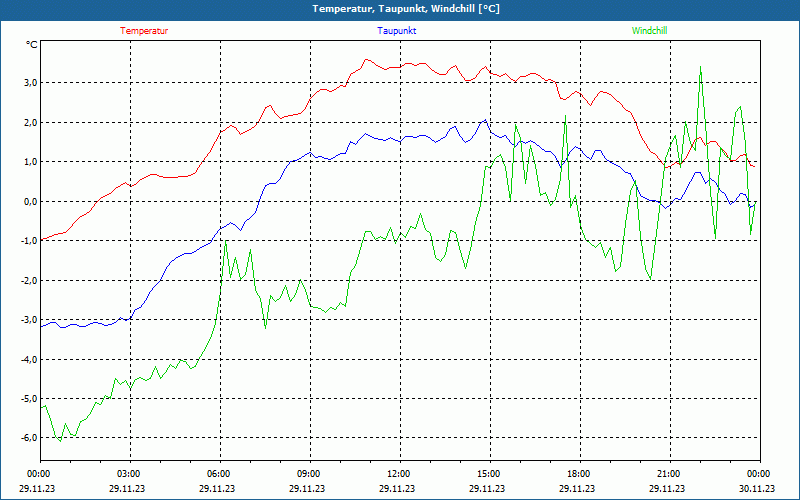
Task: Click the 1,0 y-axis value
Action: point(30,162)
